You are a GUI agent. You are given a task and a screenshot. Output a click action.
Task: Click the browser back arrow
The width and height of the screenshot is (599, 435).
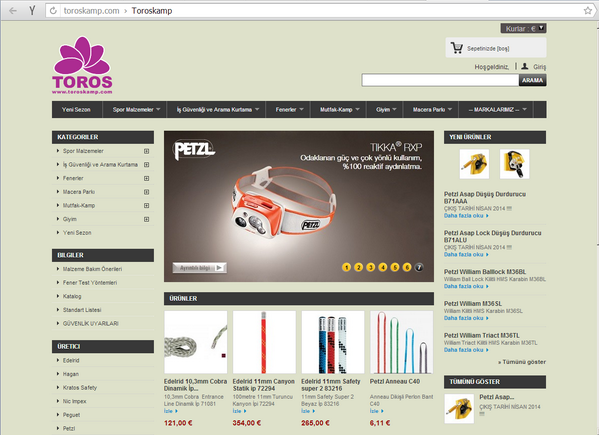13,11
